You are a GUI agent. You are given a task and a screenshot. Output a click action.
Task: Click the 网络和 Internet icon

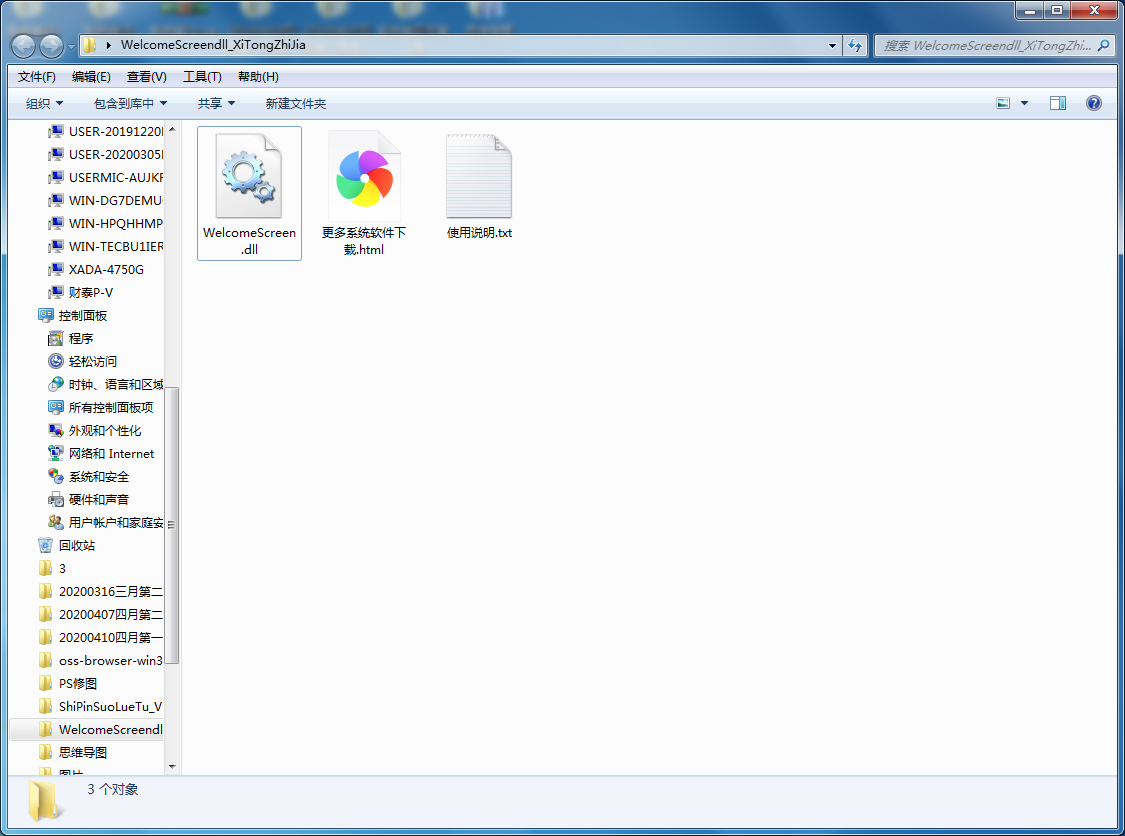[x=55, y=453]
